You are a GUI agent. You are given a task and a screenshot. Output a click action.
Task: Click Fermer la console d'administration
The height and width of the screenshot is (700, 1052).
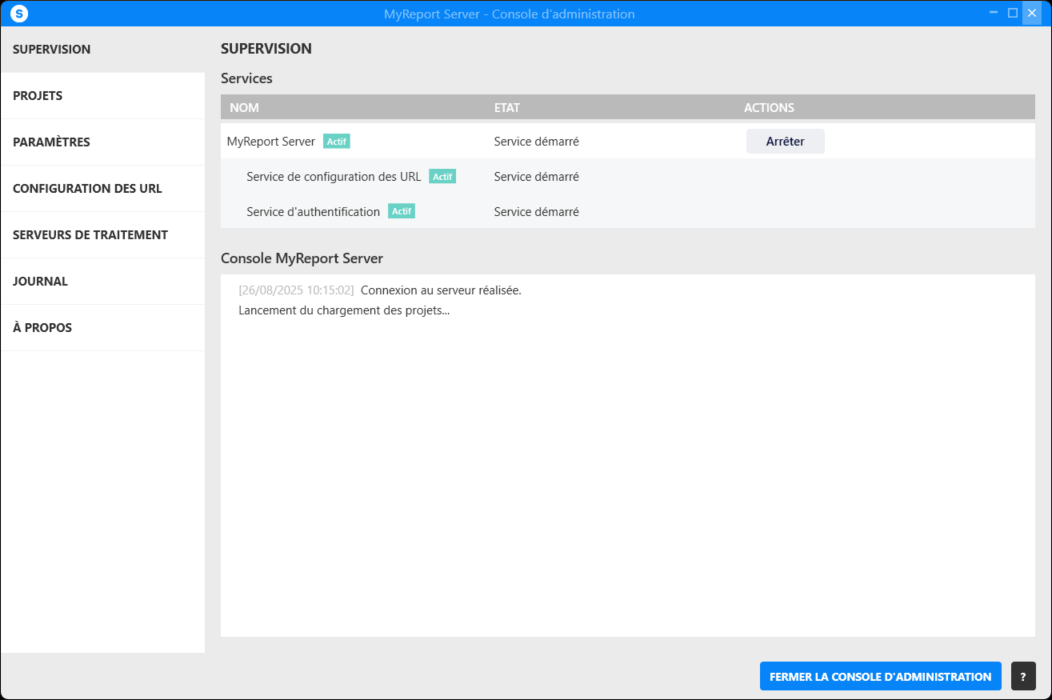click(x=880, y=677)
